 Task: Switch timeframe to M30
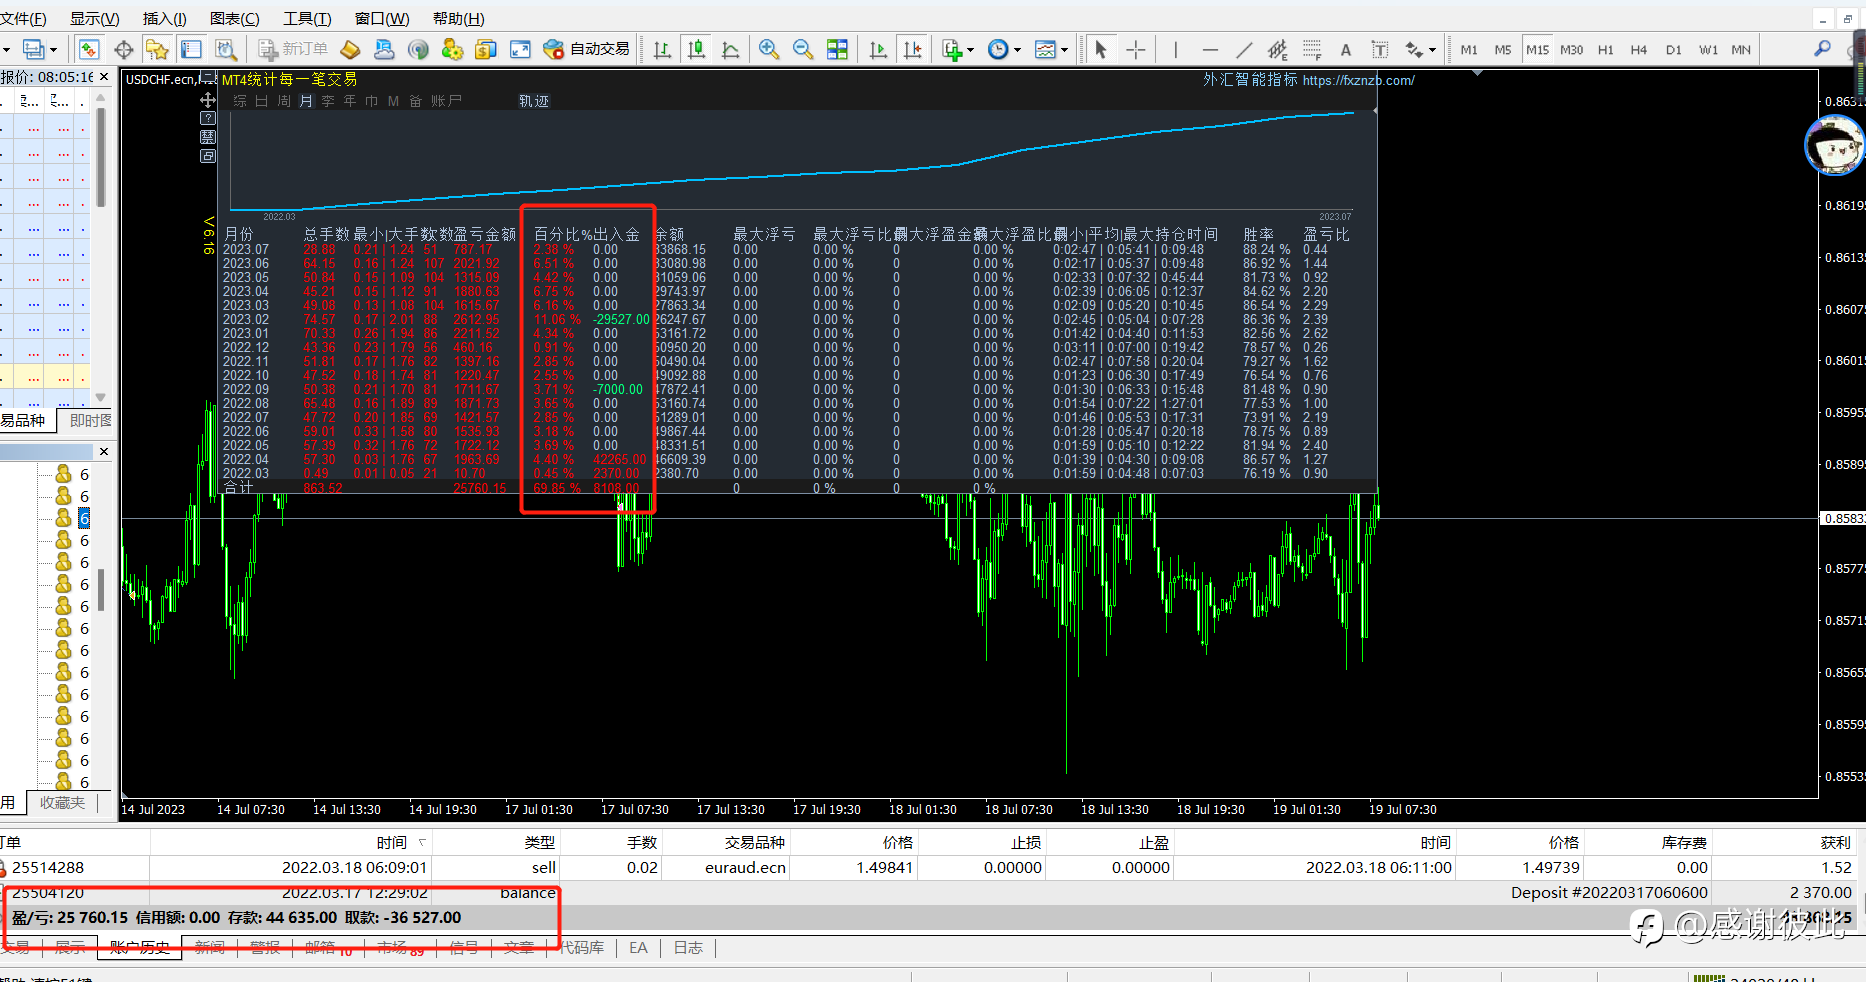click(1572, 49)
